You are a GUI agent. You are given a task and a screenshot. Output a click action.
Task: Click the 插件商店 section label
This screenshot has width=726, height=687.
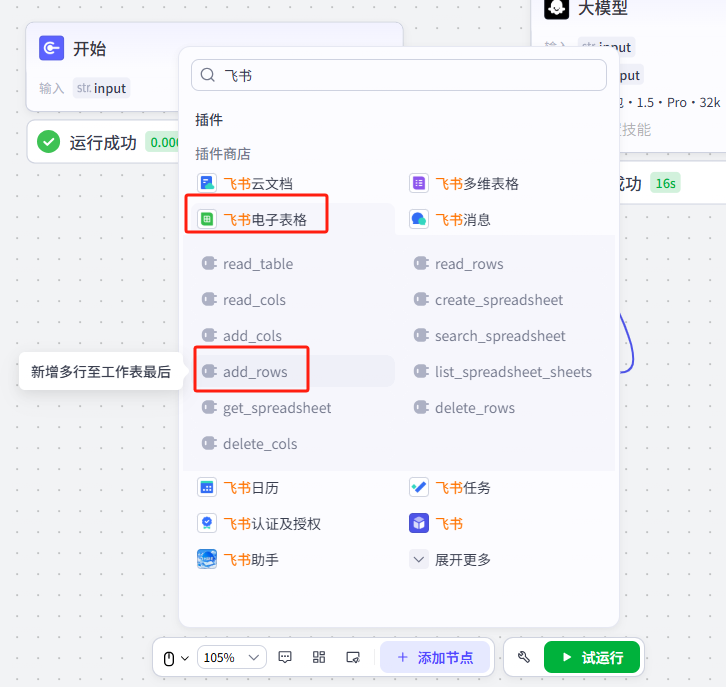223,153
